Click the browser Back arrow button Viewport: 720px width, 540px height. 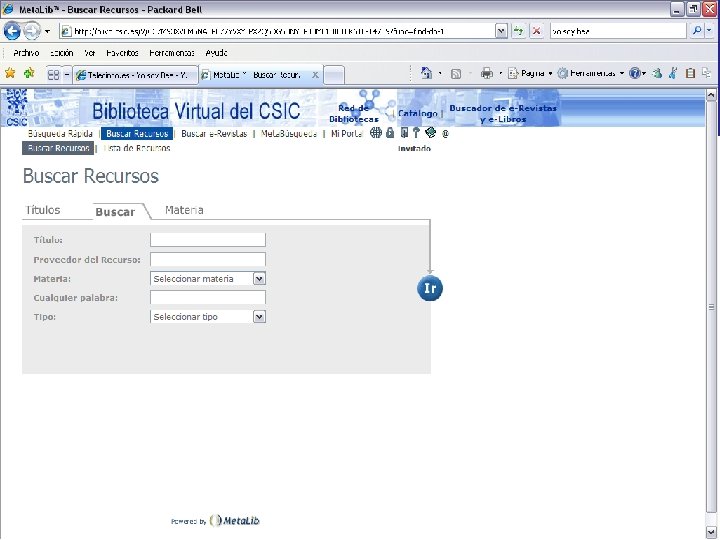(x=12, y=31)
